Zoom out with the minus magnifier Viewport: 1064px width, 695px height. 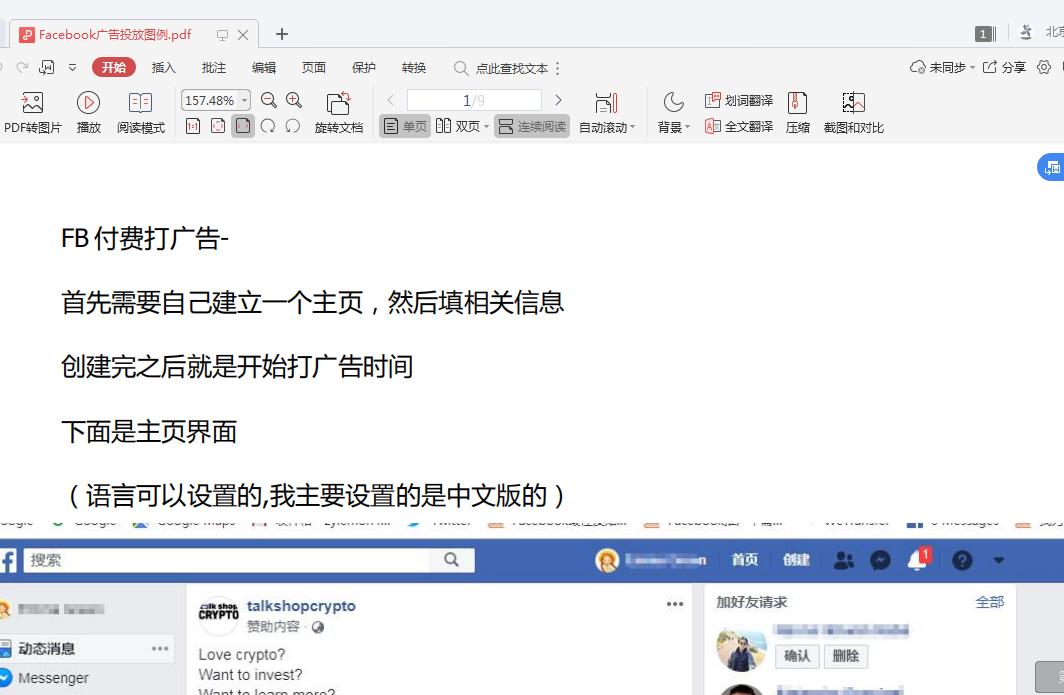[x=269, y=100]
